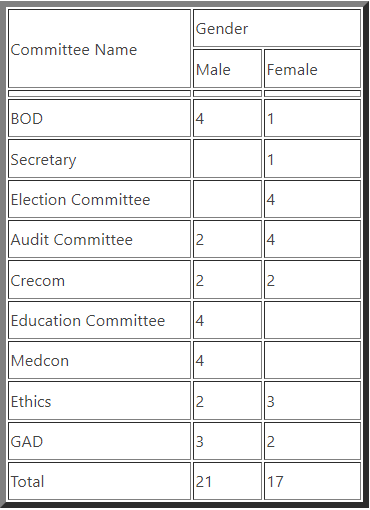370x510 pixels.
Task: Select the Medcon row label
Action: 99,360
